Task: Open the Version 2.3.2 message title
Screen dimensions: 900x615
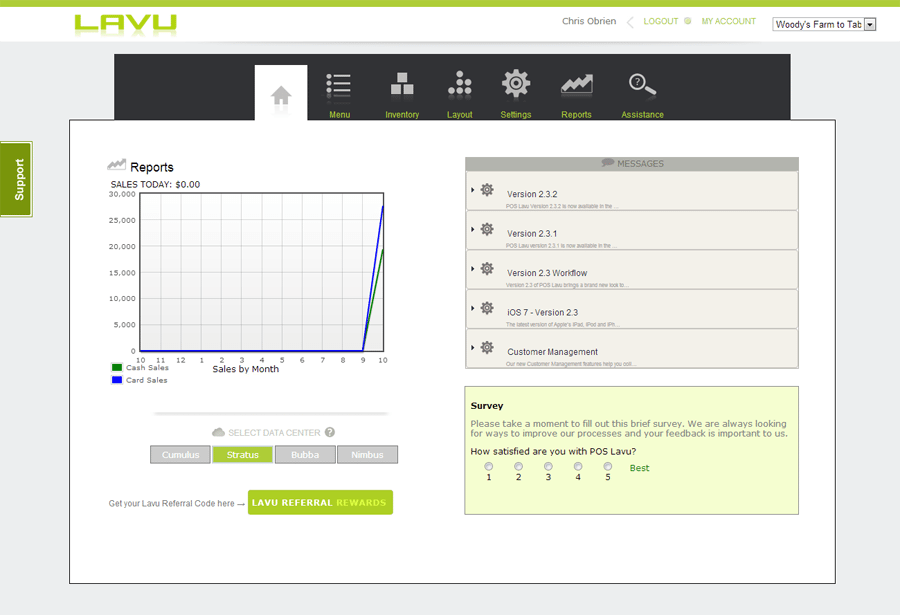Action: coord(532,194)
